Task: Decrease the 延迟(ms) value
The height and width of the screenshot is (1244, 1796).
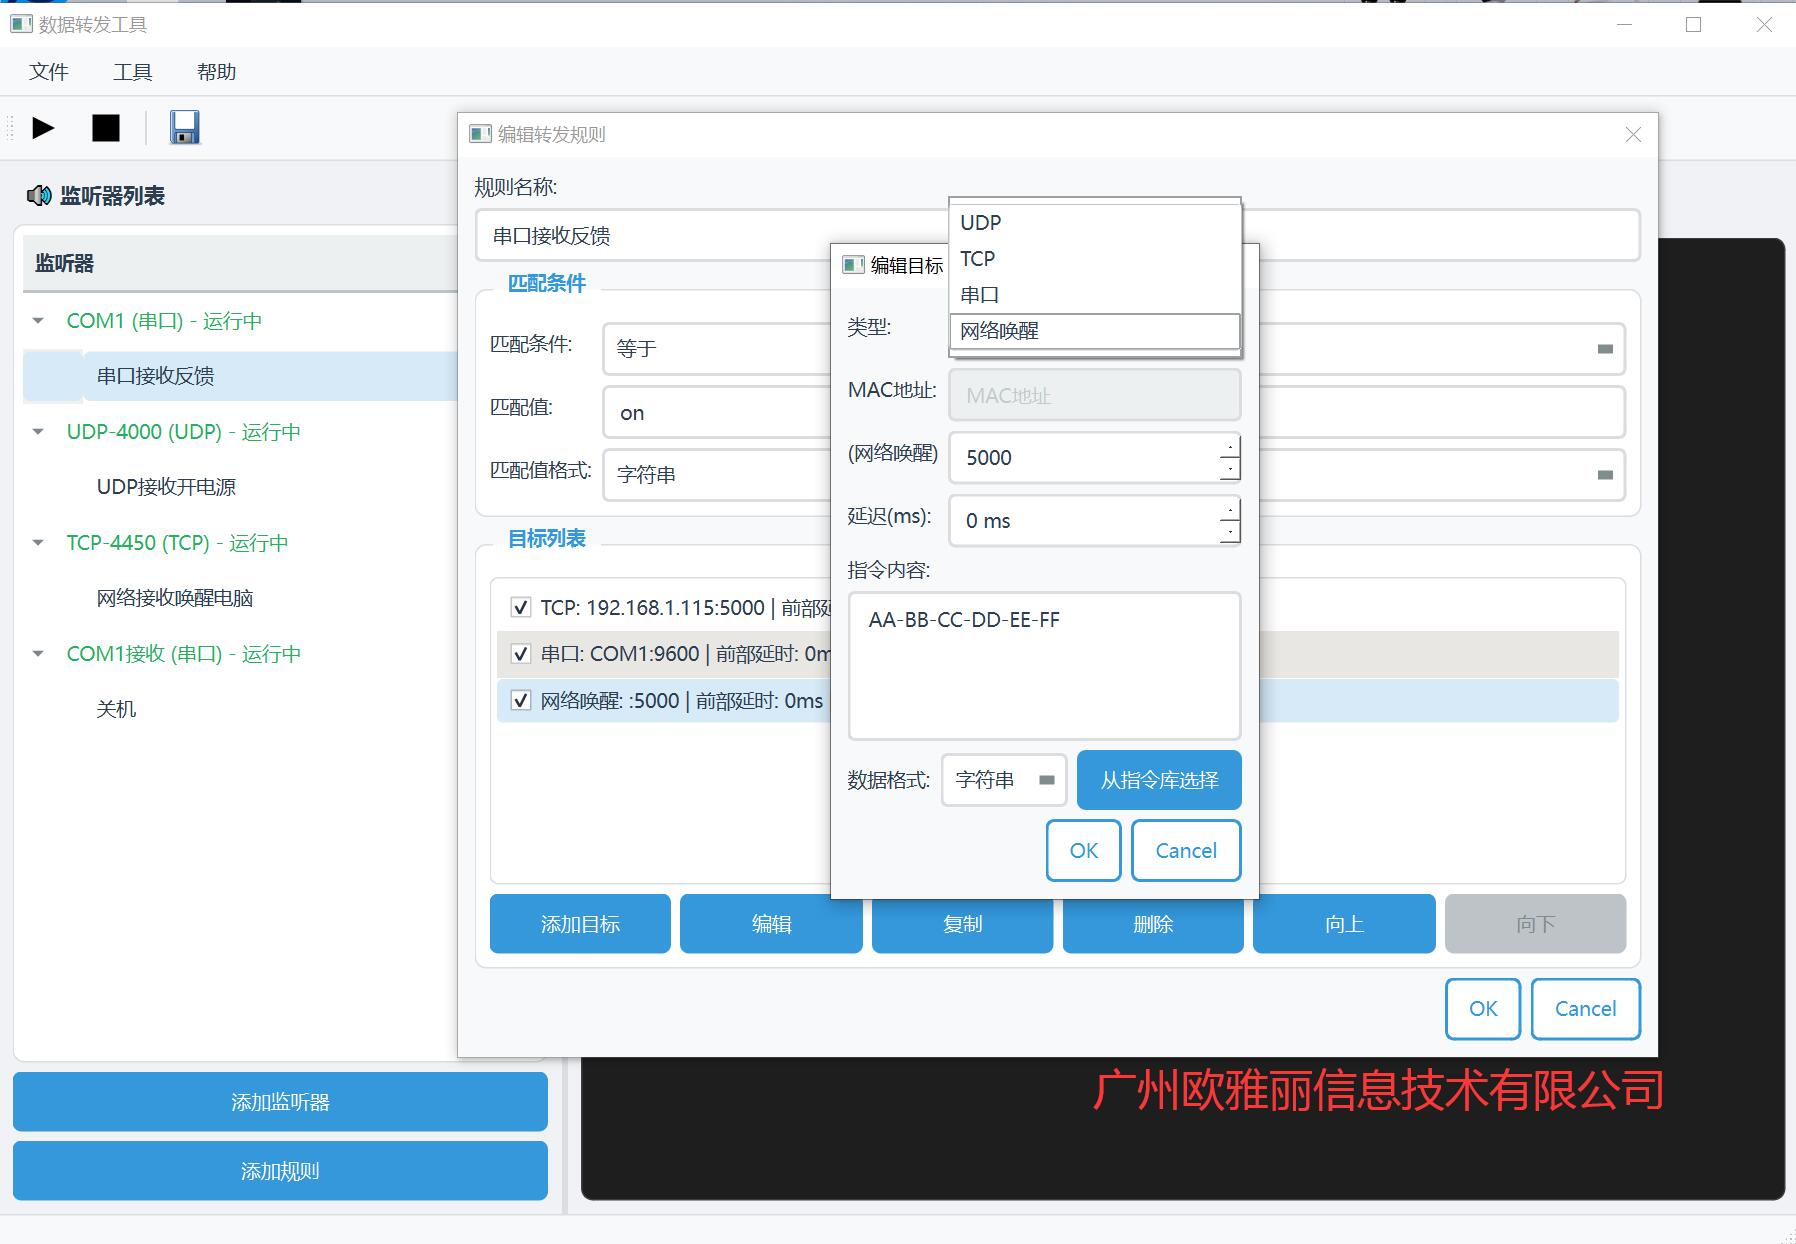Action: tap(1230, 532)
